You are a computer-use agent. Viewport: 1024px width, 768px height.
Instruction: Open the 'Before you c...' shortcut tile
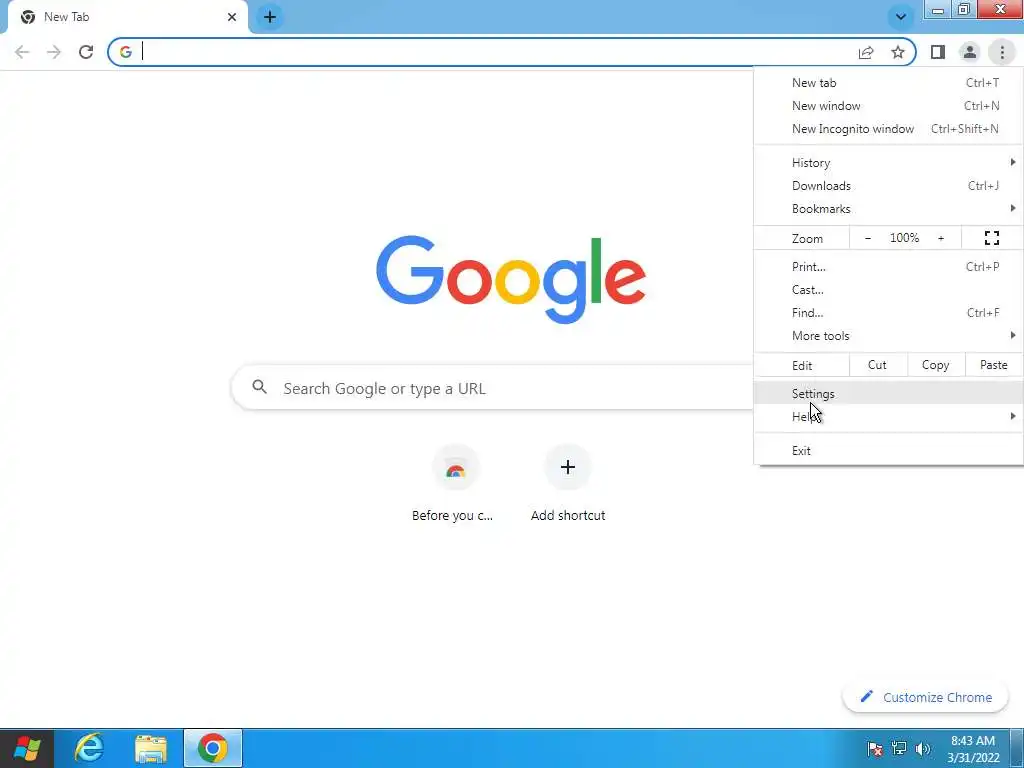click(455, 483)
